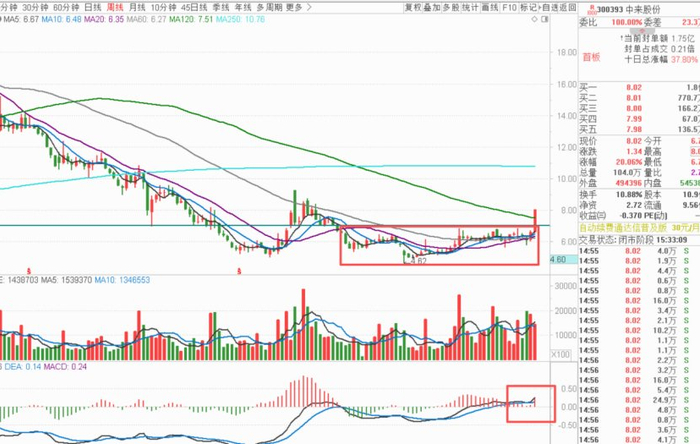700x444 pixels.
Task: Click the first red S marker below the chart
Action: pos(29,271)
